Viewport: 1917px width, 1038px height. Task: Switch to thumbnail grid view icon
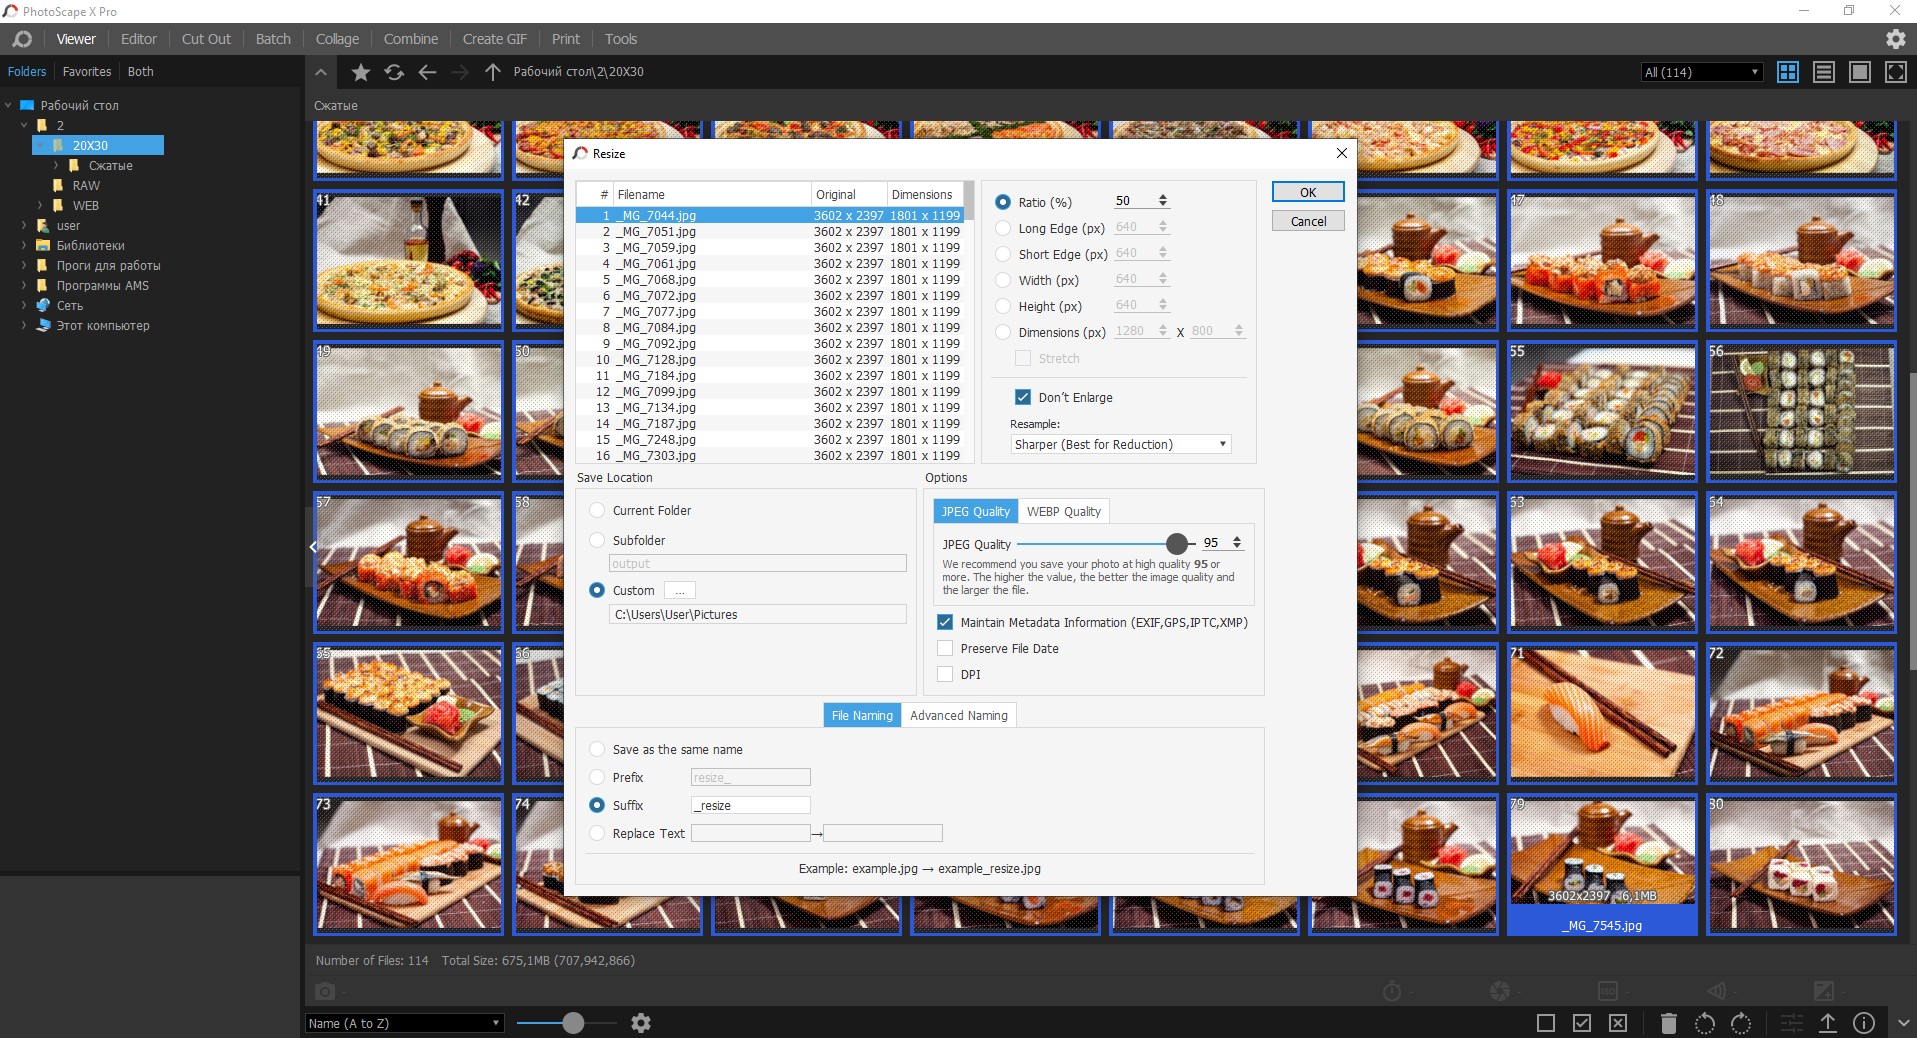1788,72
